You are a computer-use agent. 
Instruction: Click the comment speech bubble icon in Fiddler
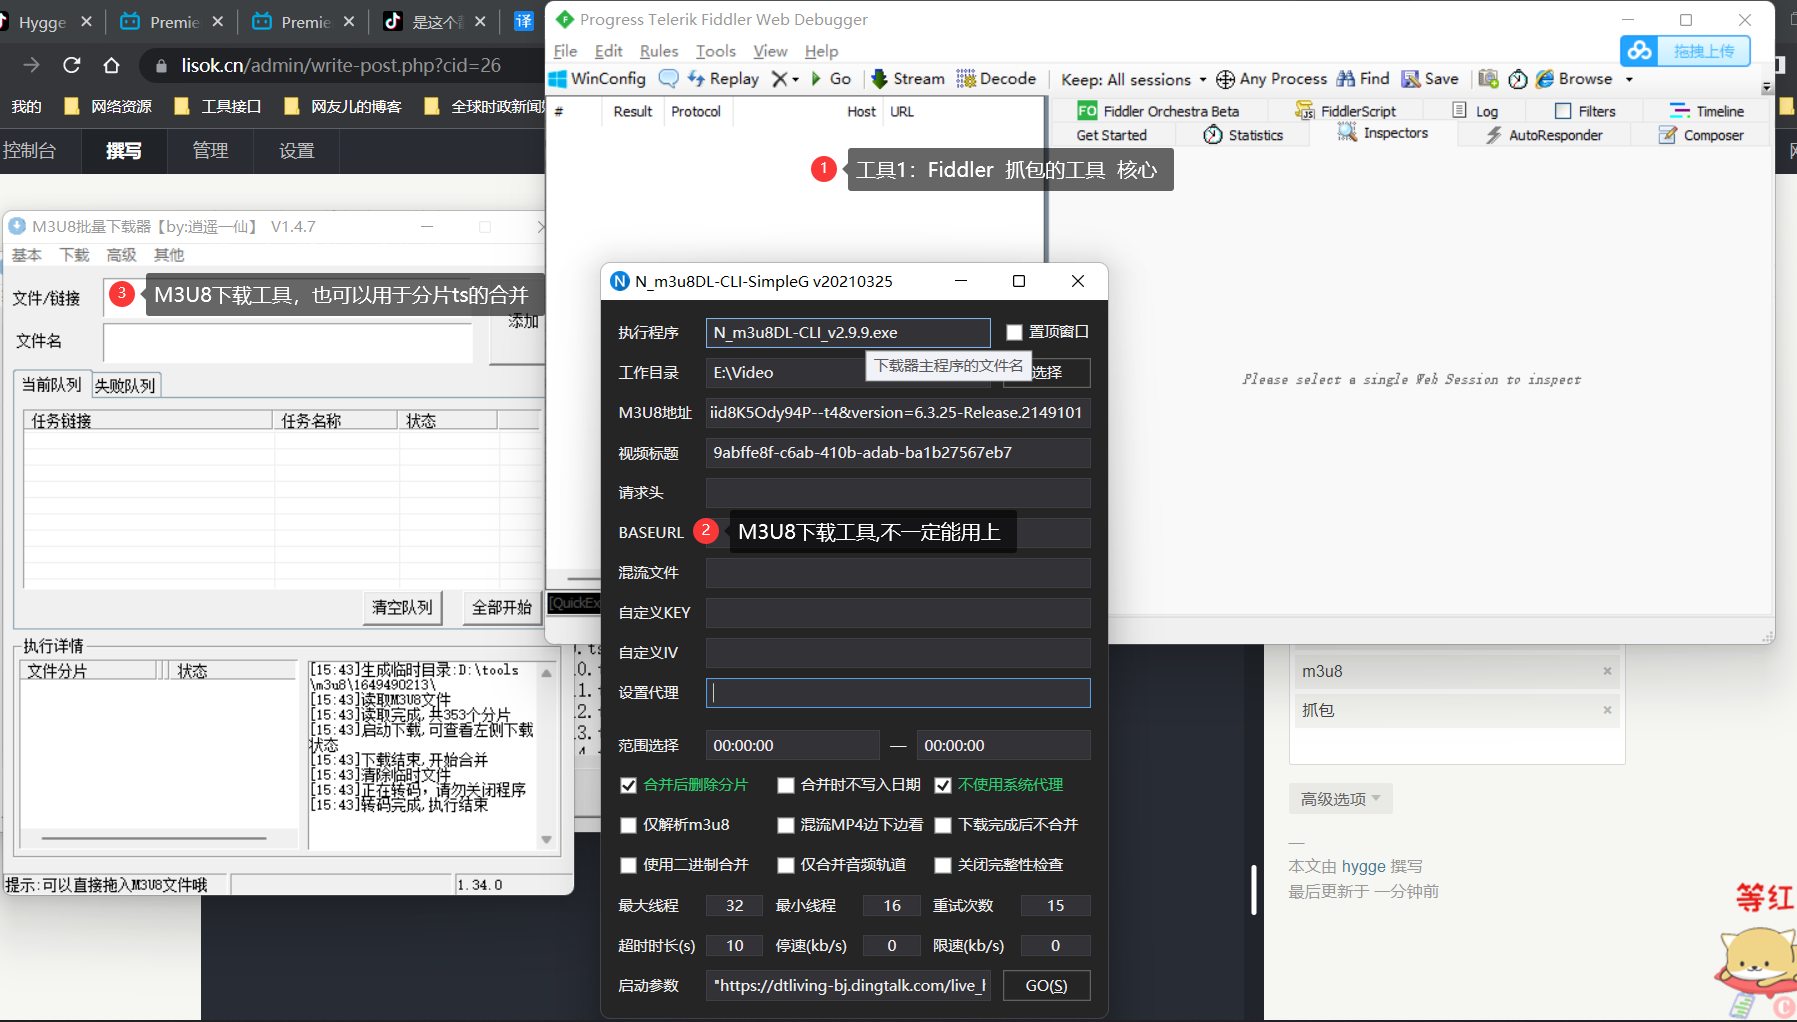(x=669, y=79)
